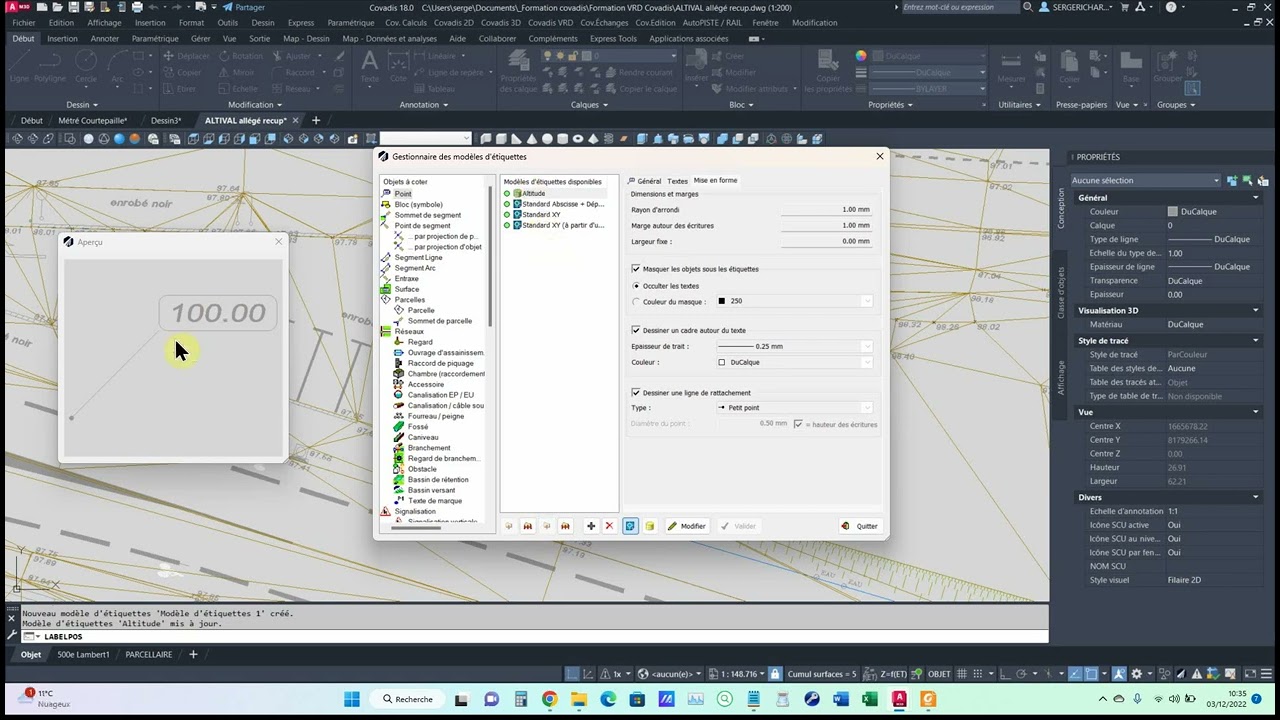
Task: Click the yellow cylinder icon in dialog toolbar
Action: tap(649, 526)
